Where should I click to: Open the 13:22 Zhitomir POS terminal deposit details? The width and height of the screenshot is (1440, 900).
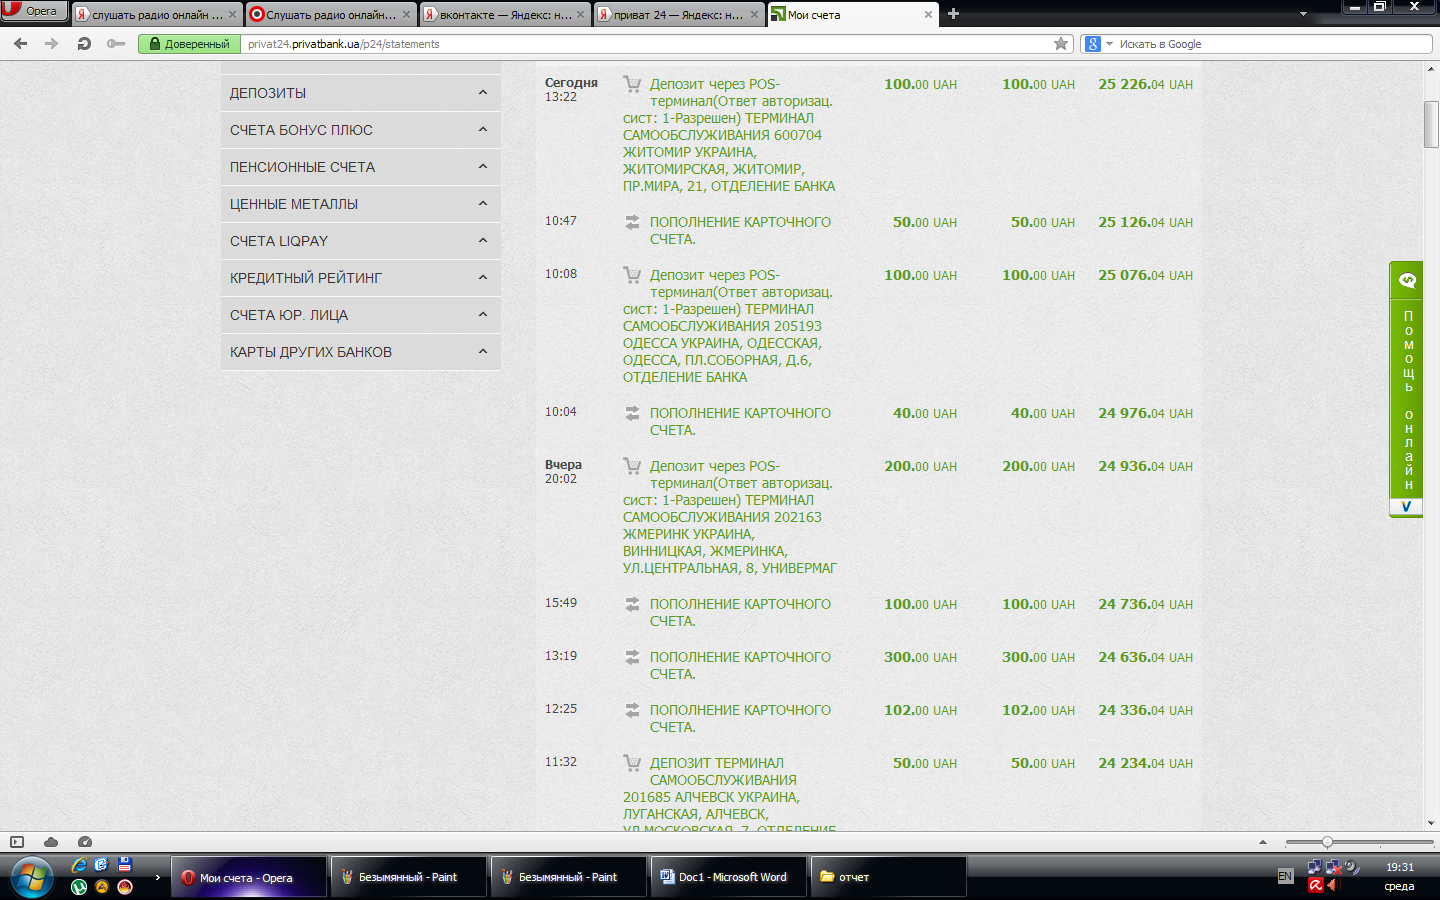[x=729, y=135]
